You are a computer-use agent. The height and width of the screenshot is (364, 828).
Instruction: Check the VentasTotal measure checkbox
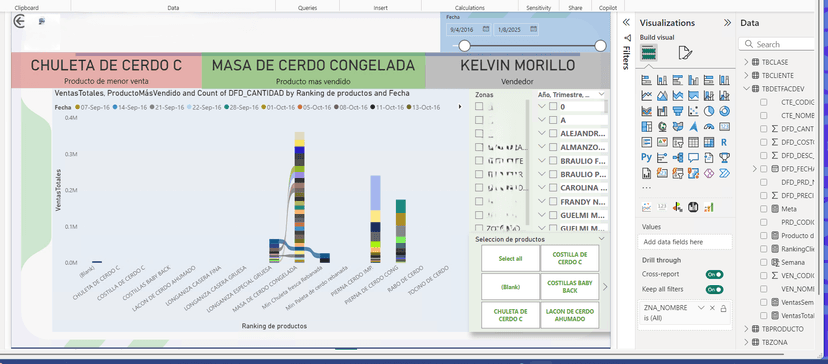tap(764, 315)
